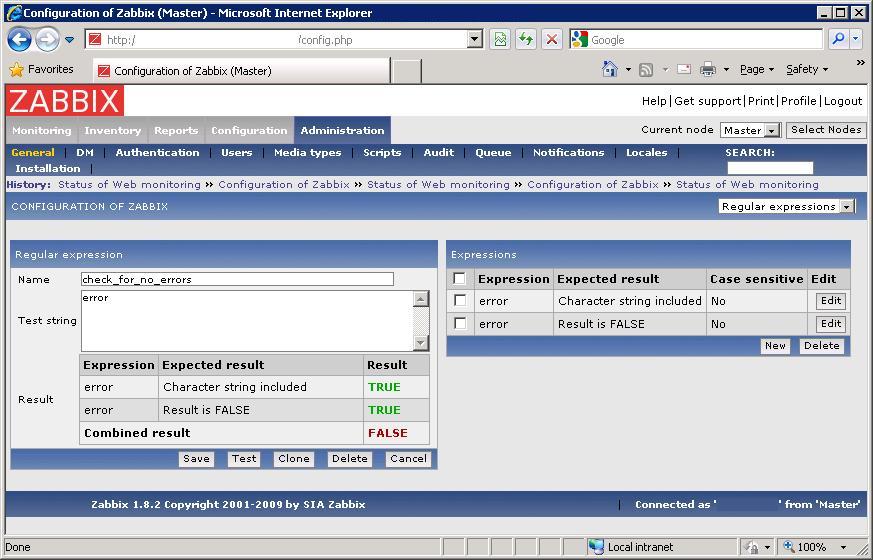Select the Configuration of Zabbix browser tab
Image resolution: width=873 pixels, height=560 pixels.
[242, 71]
